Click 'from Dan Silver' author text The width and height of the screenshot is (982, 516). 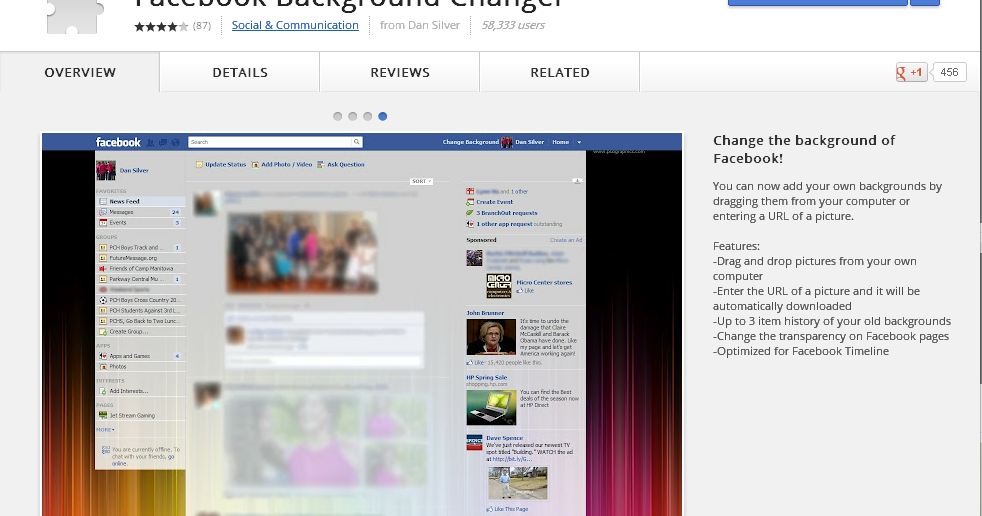[420, 25]
